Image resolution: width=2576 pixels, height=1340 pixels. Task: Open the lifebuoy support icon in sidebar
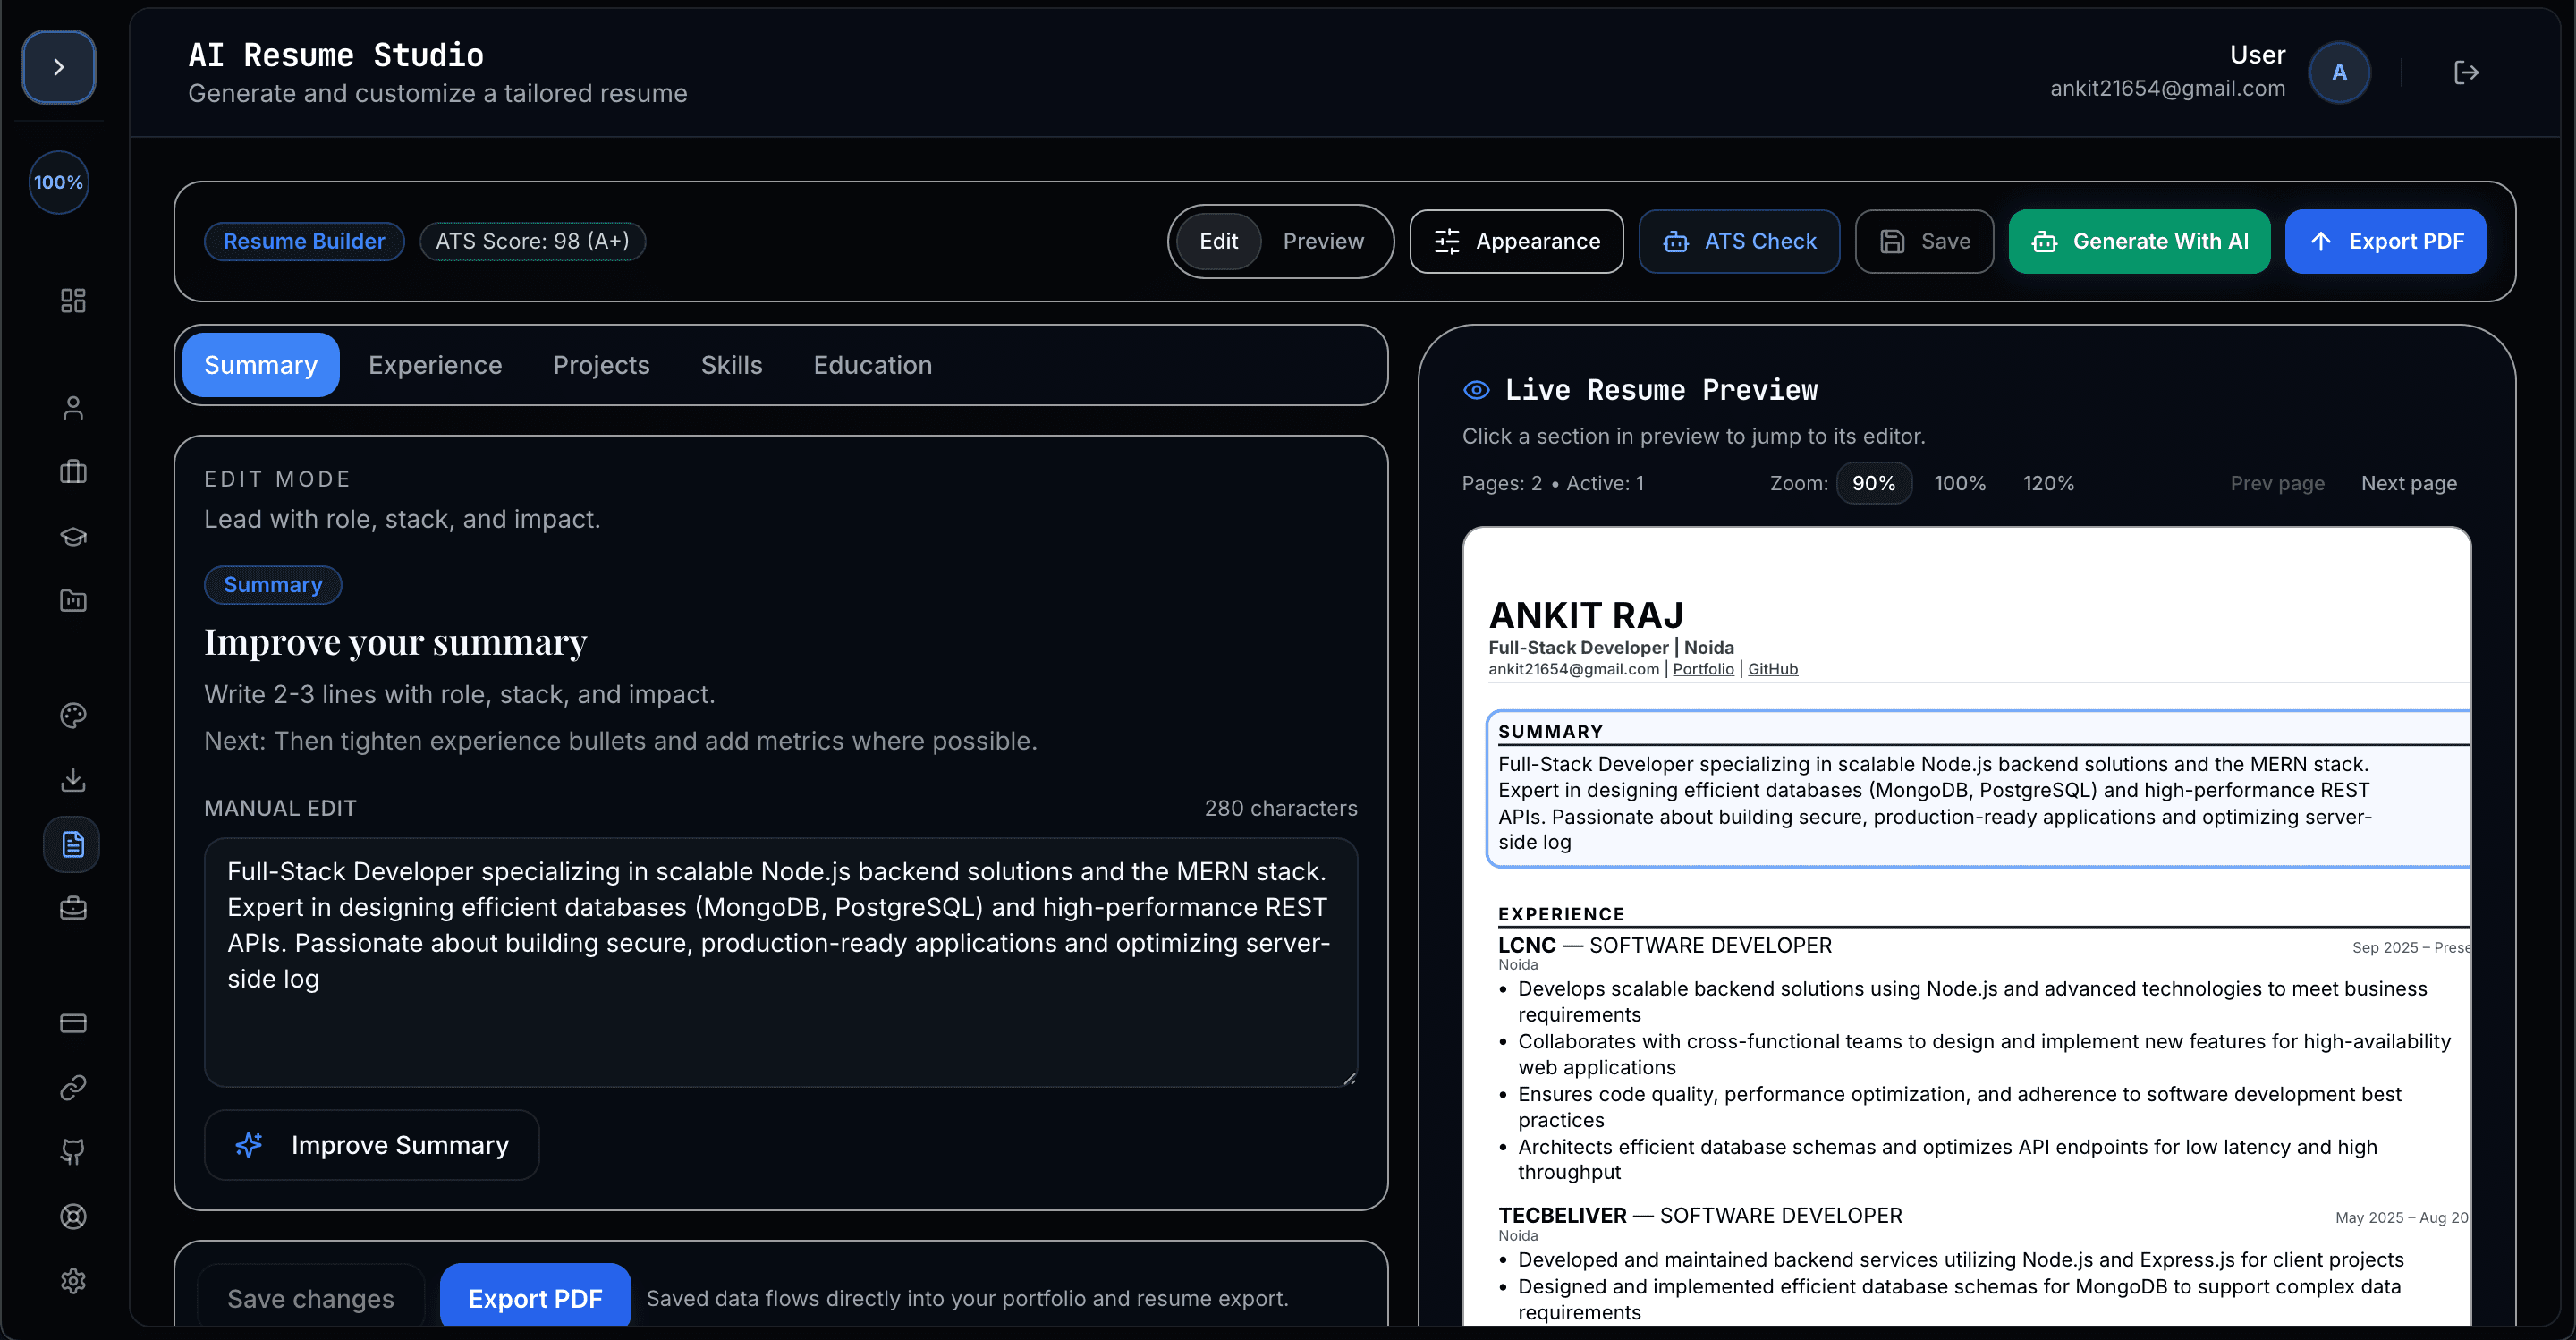[73, 1216]
